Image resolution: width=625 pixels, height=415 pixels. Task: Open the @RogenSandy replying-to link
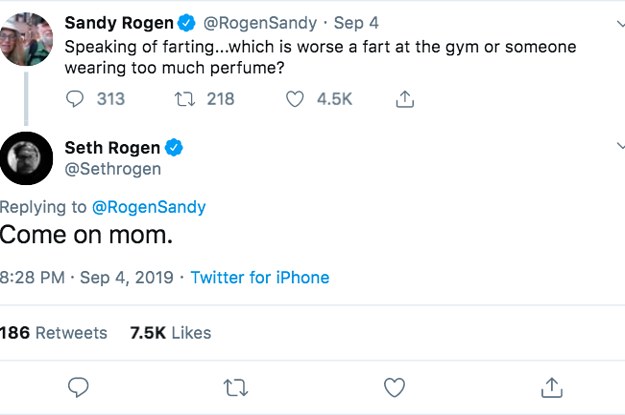[x=148, y=207]
